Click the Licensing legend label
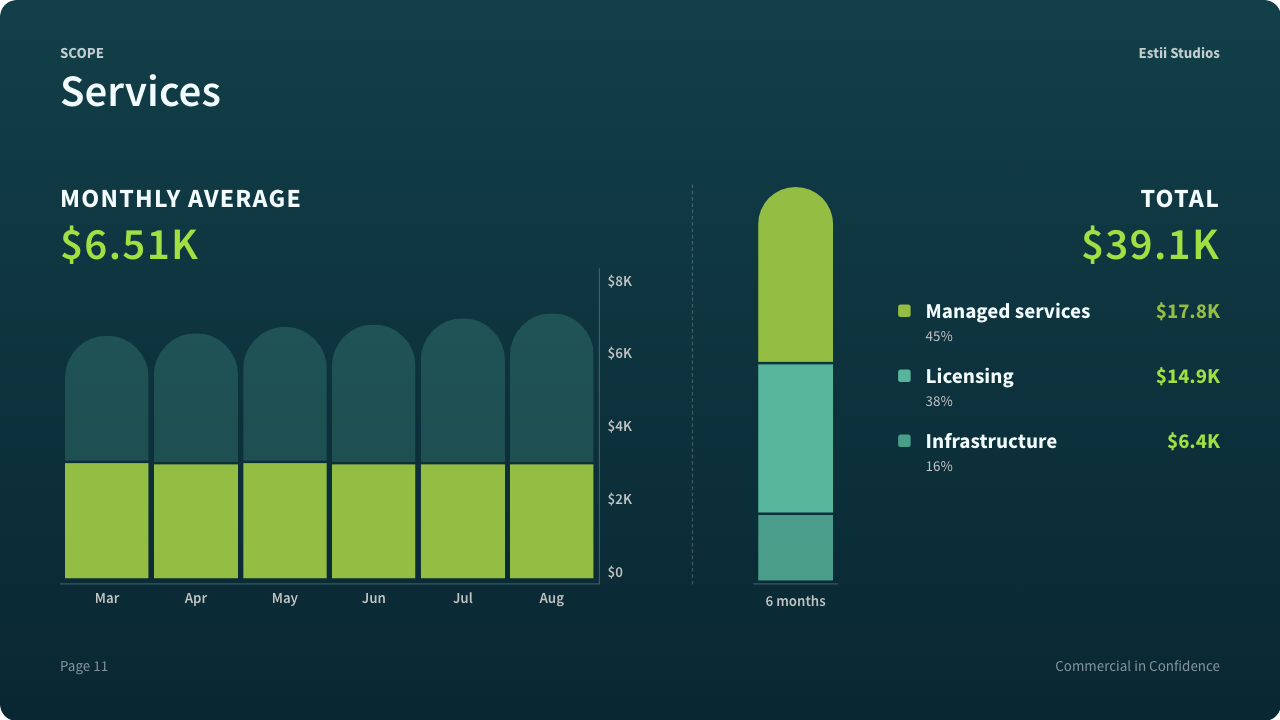Screen dimensions: 1280x720 click(x=970, y=377)
